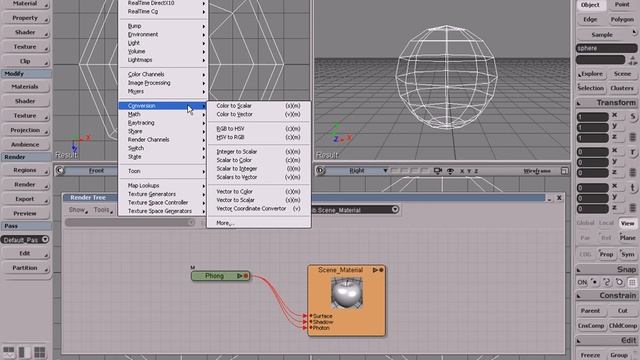Click the camera icon in Right viewport bar
The width and height of the screenshot is (640, 360).
[x=438, y=171]
